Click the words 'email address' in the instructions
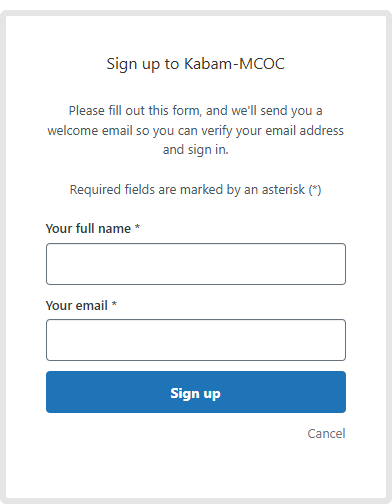Image resolution: width=392 pixels, height=504 pixels. 305,130
